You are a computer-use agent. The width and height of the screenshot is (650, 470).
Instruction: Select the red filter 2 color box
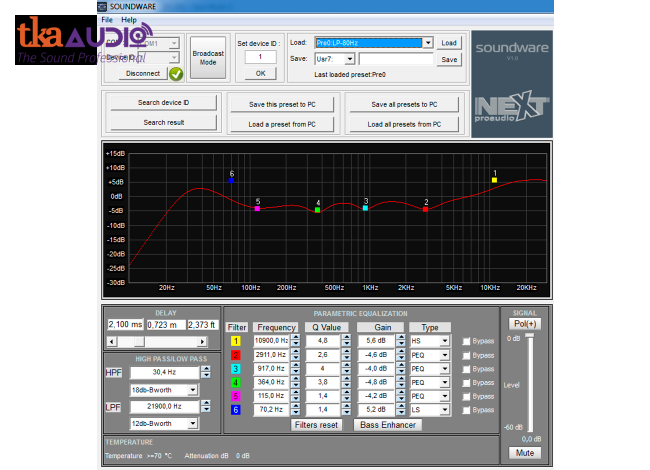click(x=236, y=355)
